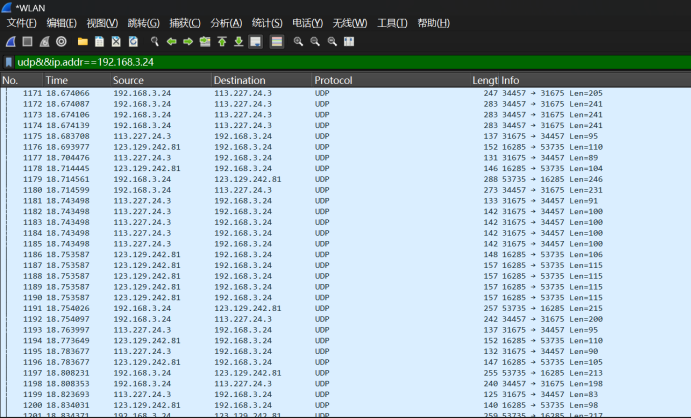Select packet 1186 with Len=106
This screenshot has height=418, width=691.
coord(346,255)
